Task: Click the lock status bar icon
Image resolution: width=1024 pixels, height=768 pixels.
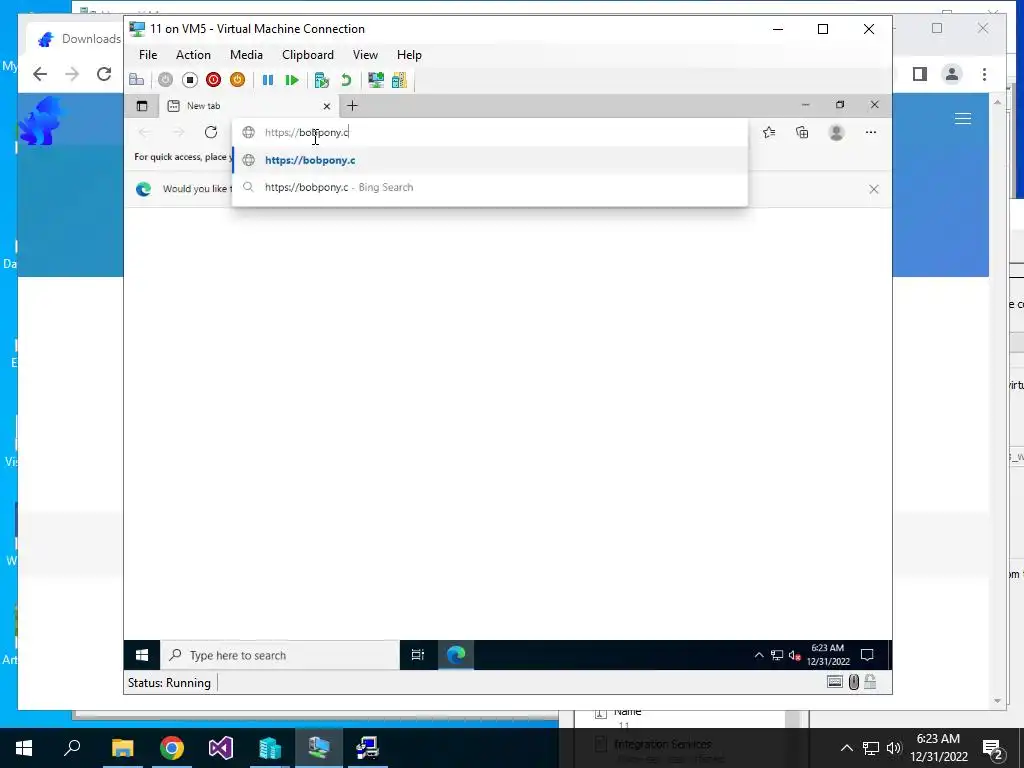Action: click(x=870, y=682)
